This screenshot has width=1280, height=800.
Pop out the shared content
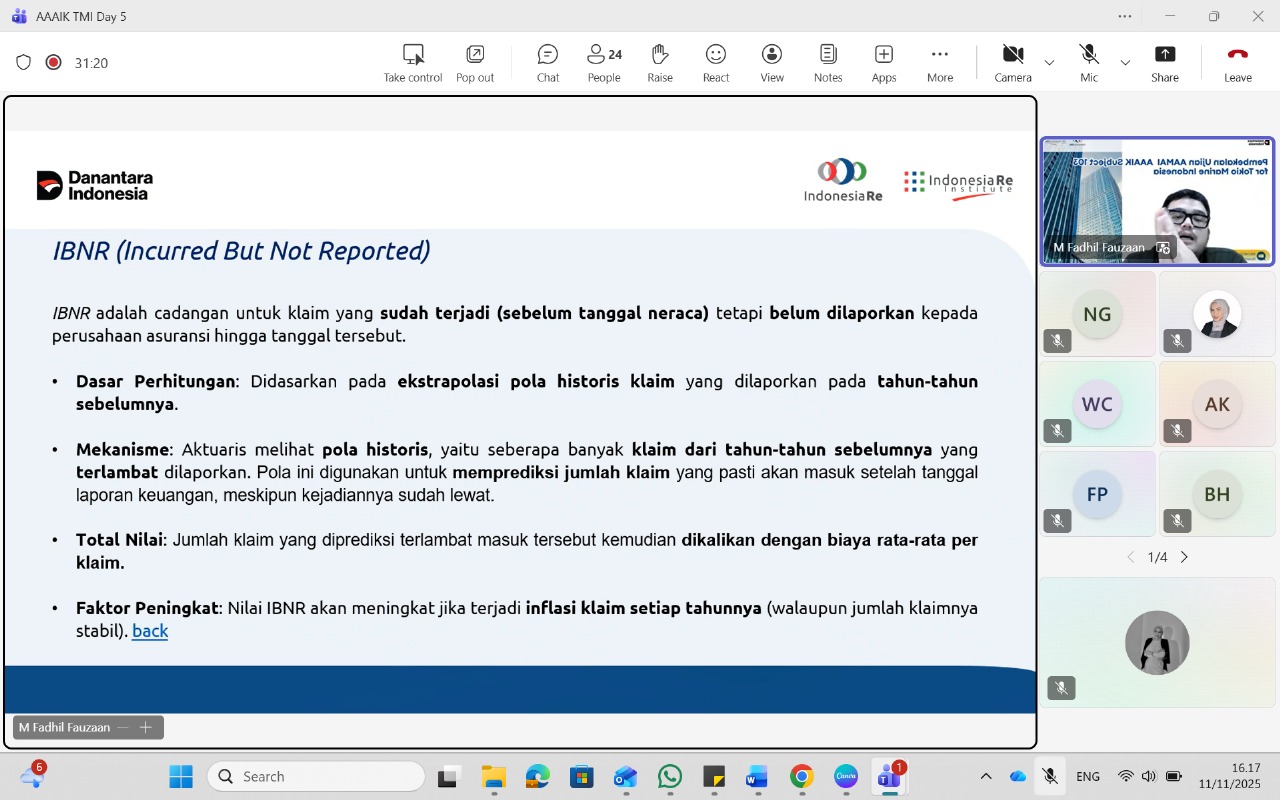point(475,62)
